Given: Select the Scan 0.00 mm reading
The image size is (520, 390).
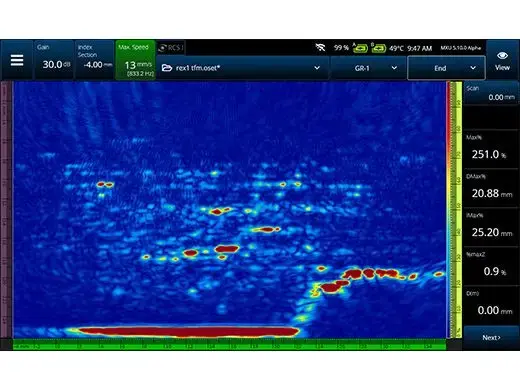Looking at the screenshot, I should point(491,93).
